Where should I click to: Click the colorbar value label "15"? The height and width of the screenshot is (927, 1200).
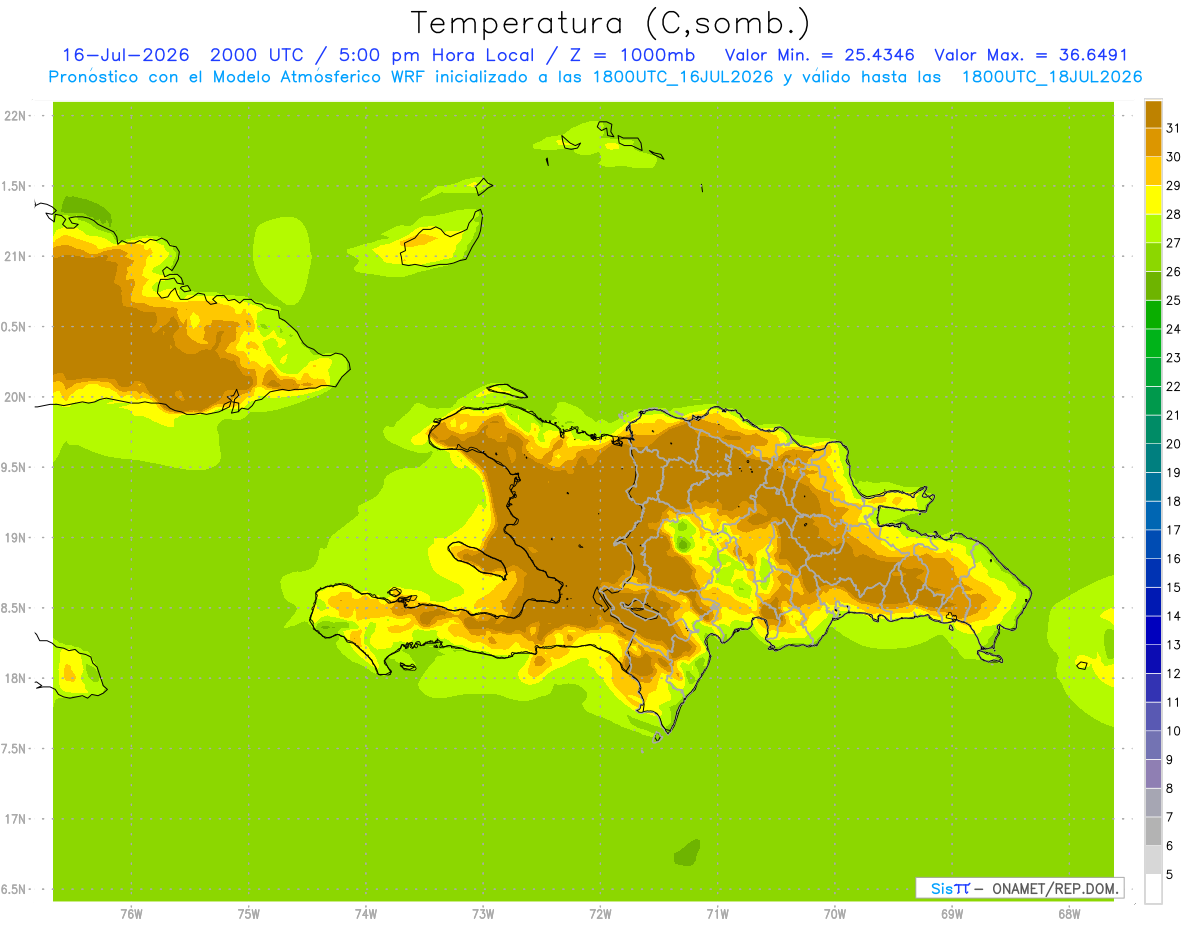(1173, 587)
